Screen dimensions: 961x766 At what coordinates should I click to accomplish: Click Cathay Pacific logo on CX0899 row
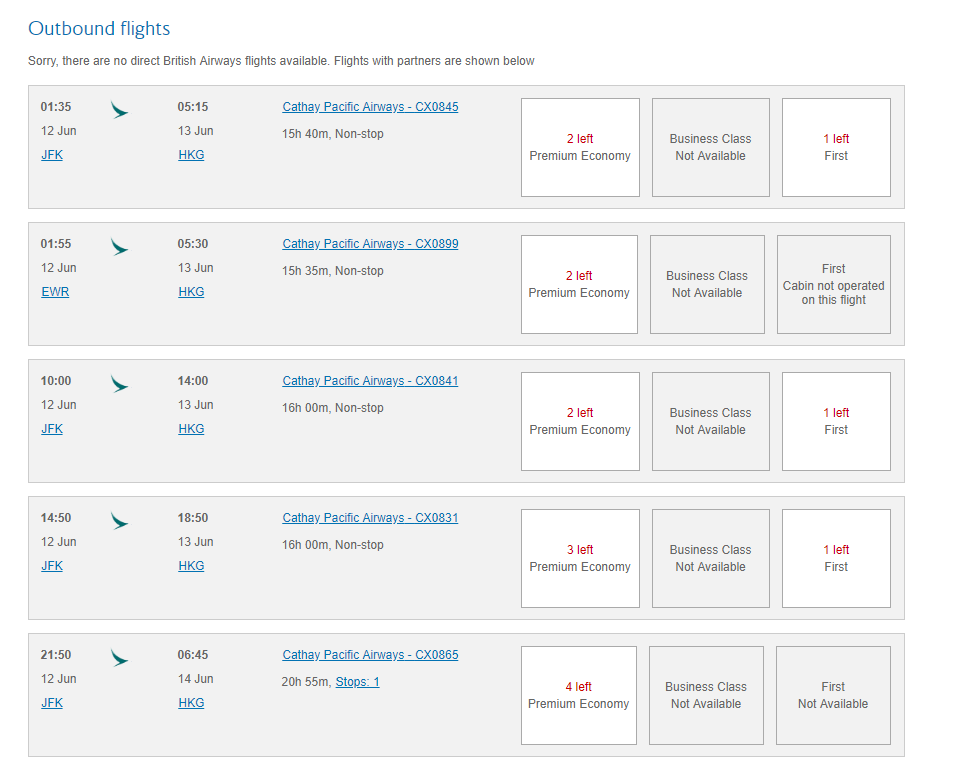[119, 248]
